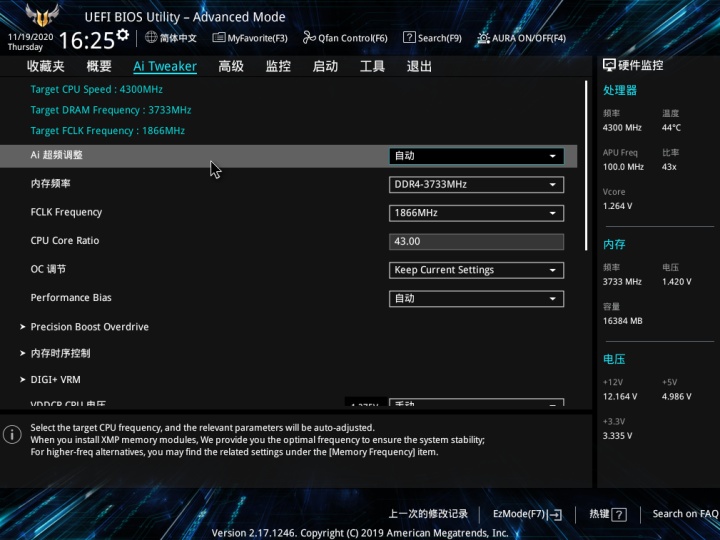Click Target CPU Speed : 4300MHz text
The width and height of the screenshot is (720, 540).
tap(96, 90)
